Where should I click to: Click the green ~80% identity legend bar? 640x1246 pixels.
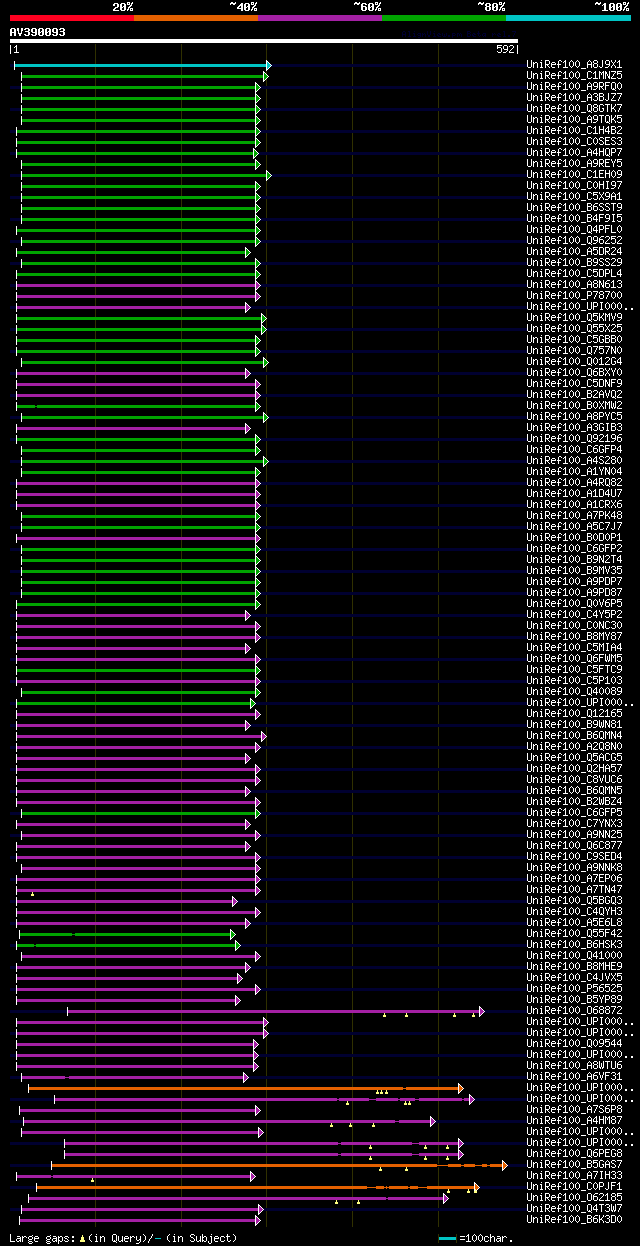[x=443, y=18]
